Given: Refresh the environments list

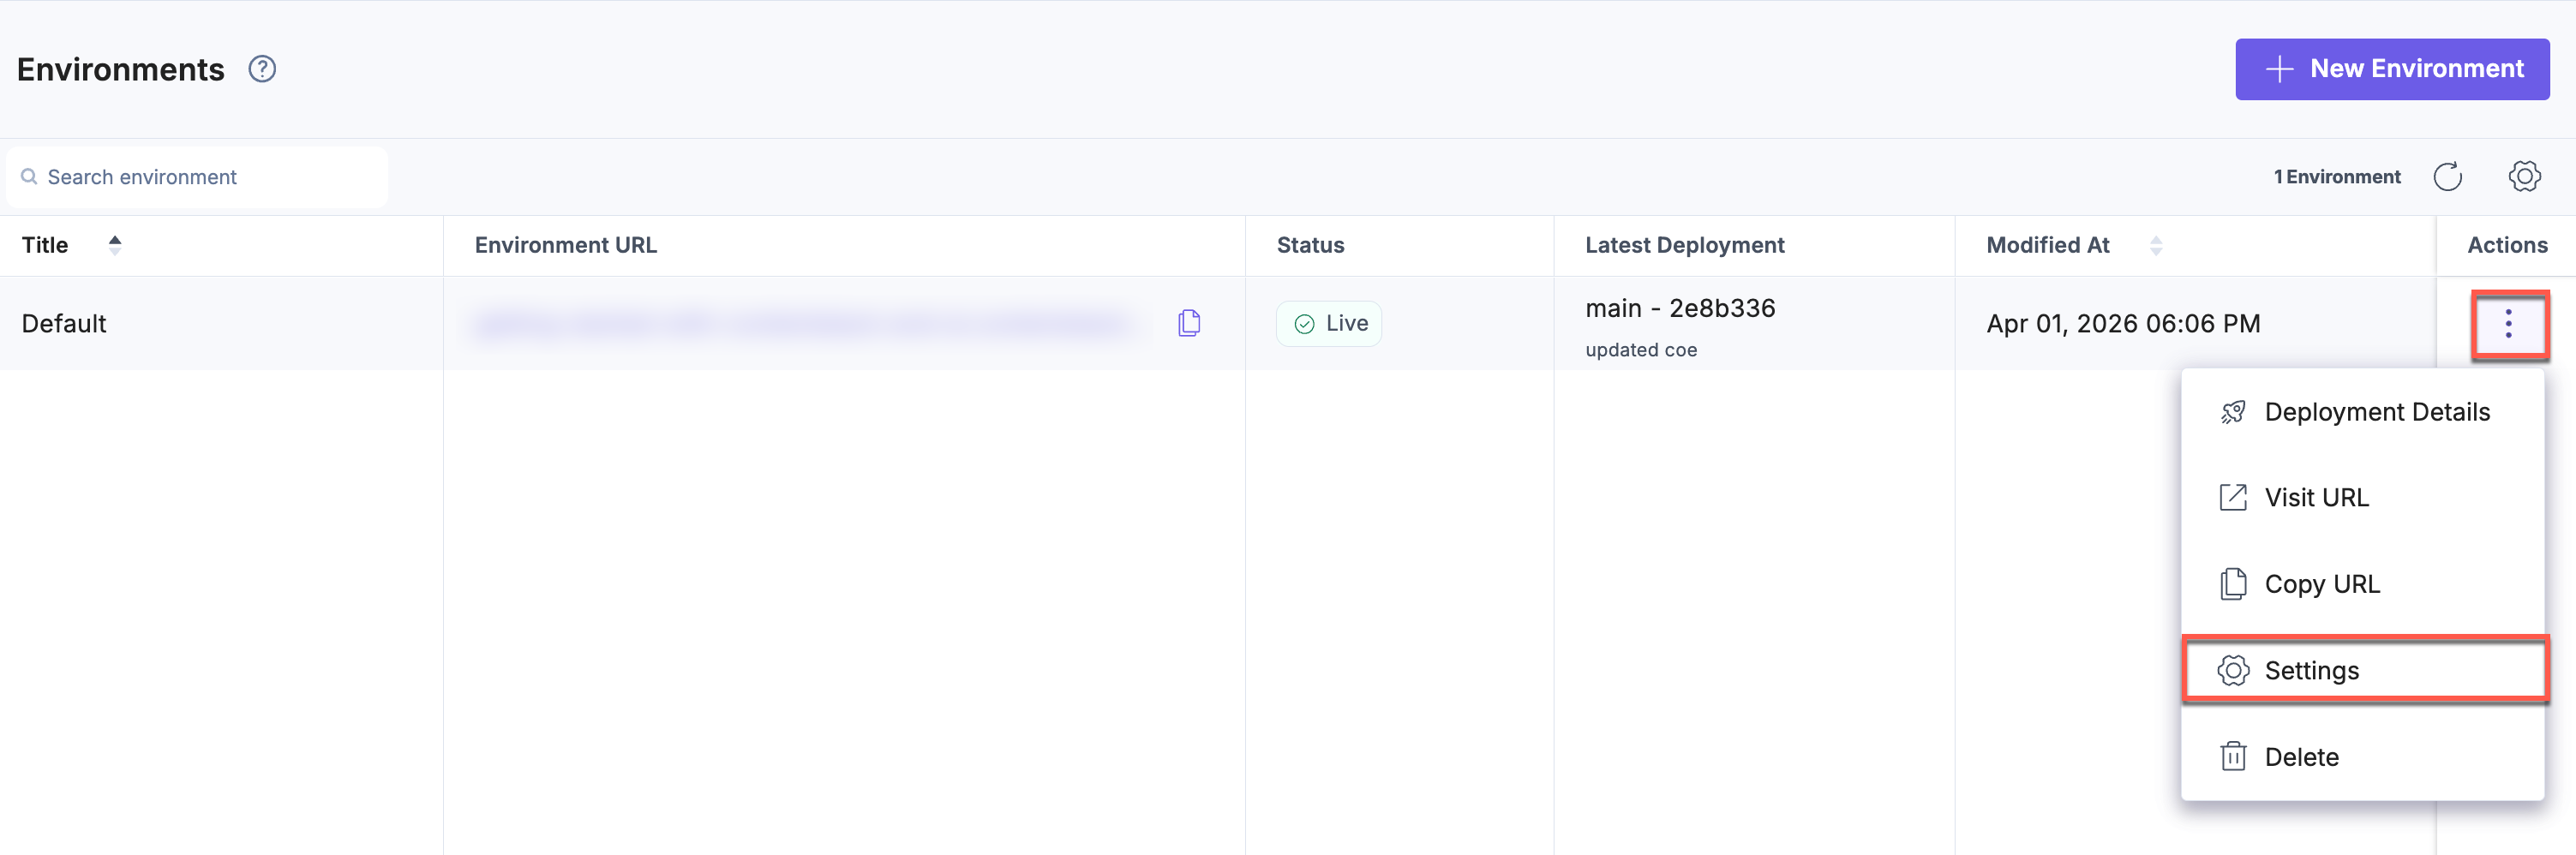Looking at the screenshot, I should tap(2448, 176).
